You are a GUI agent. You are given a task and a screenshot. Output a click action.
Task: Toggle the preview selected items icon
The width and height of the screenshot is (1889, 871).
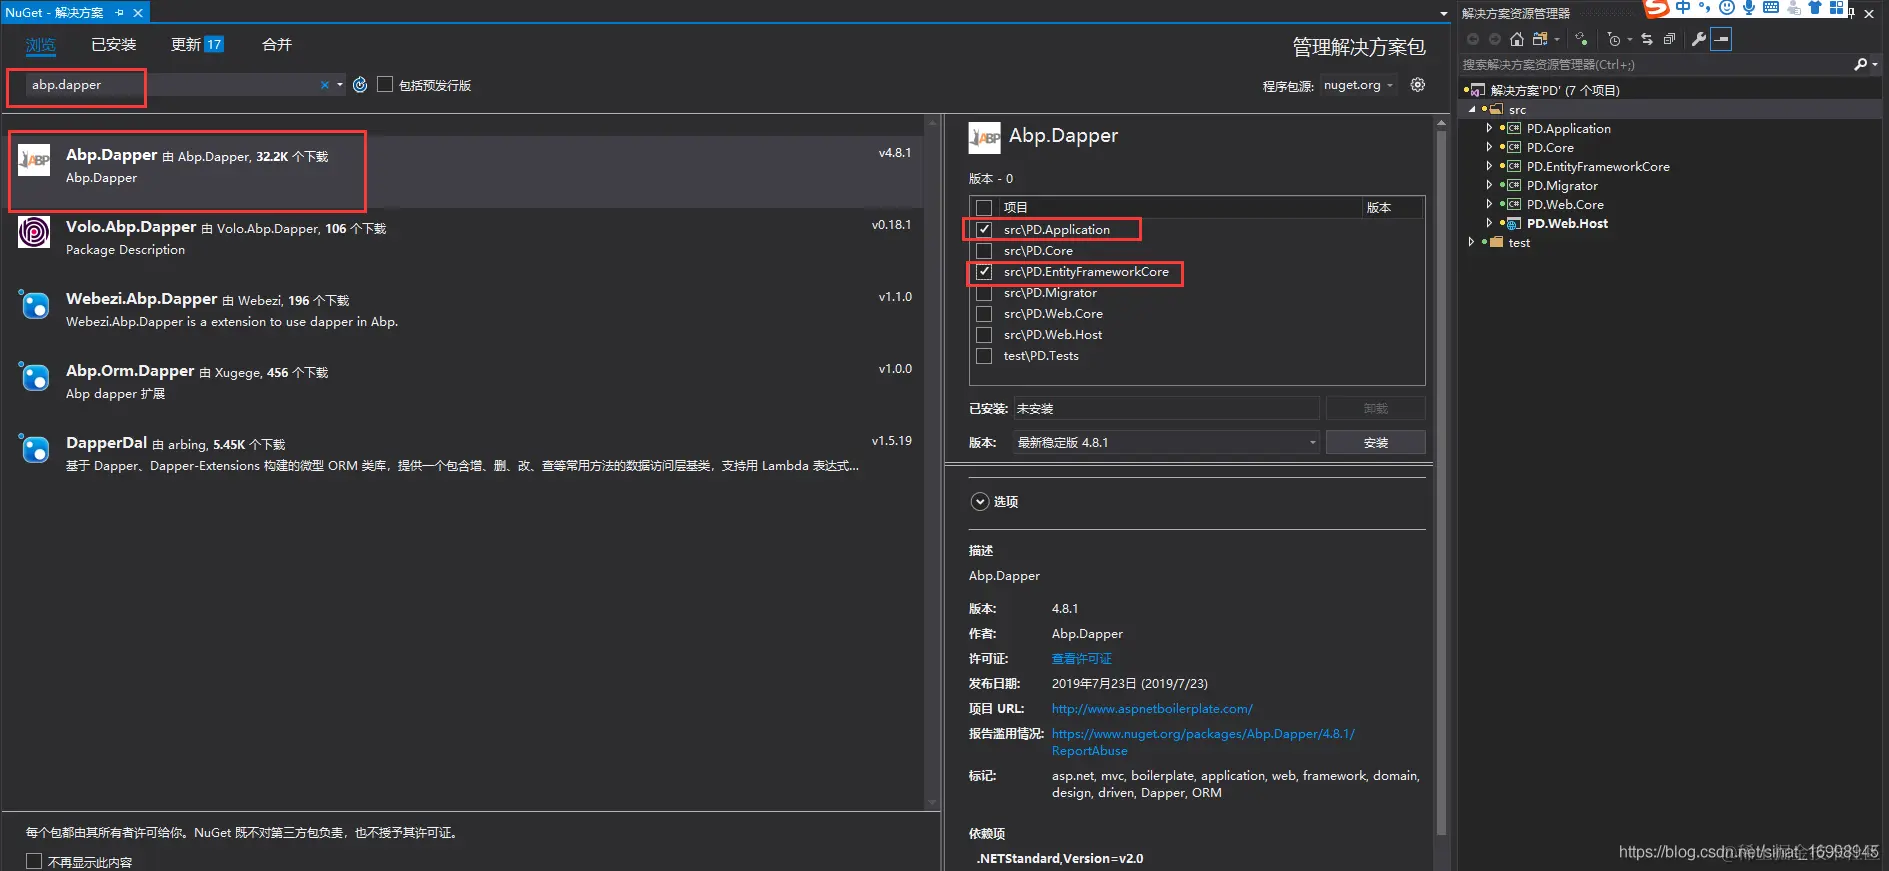pos(1721,39)
